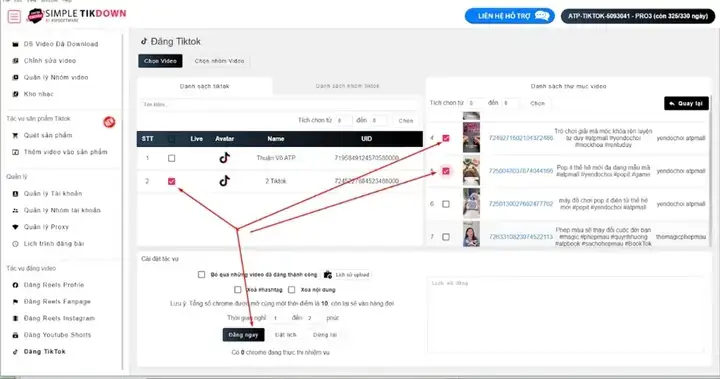Image resolution: width=720 pixels, height=379 pixels.
Task: Uncheck video row 5 checkbox
Action: tap(446, 171)
